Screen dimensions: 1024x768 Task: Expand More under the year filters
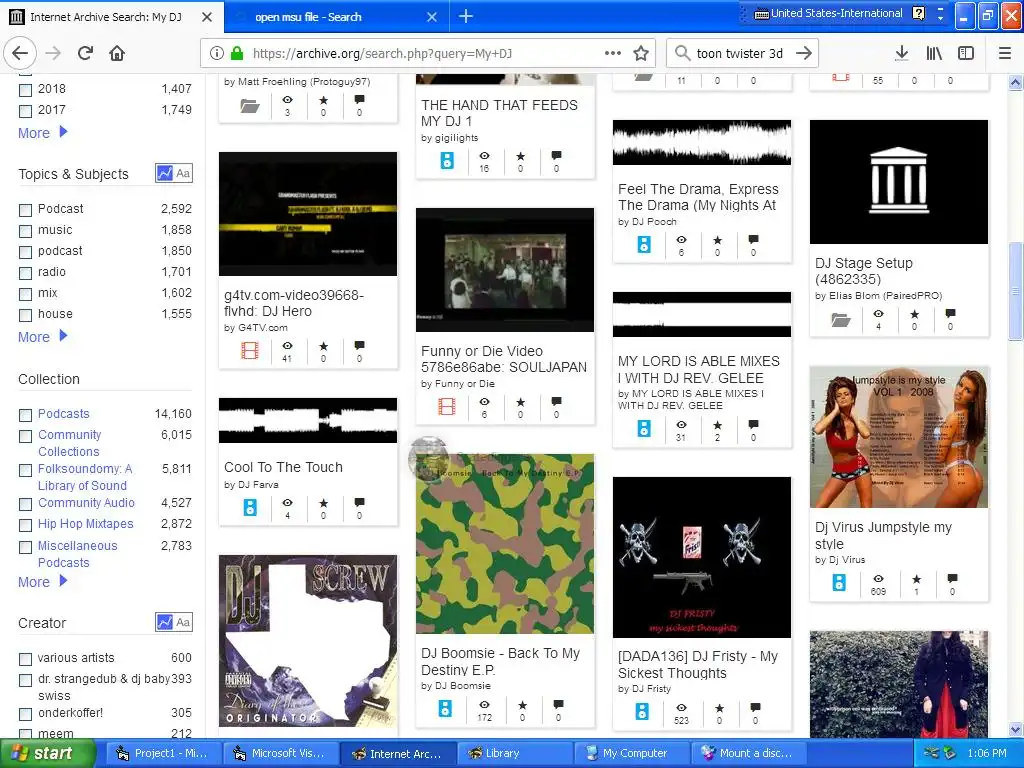(x=42, y=133)
